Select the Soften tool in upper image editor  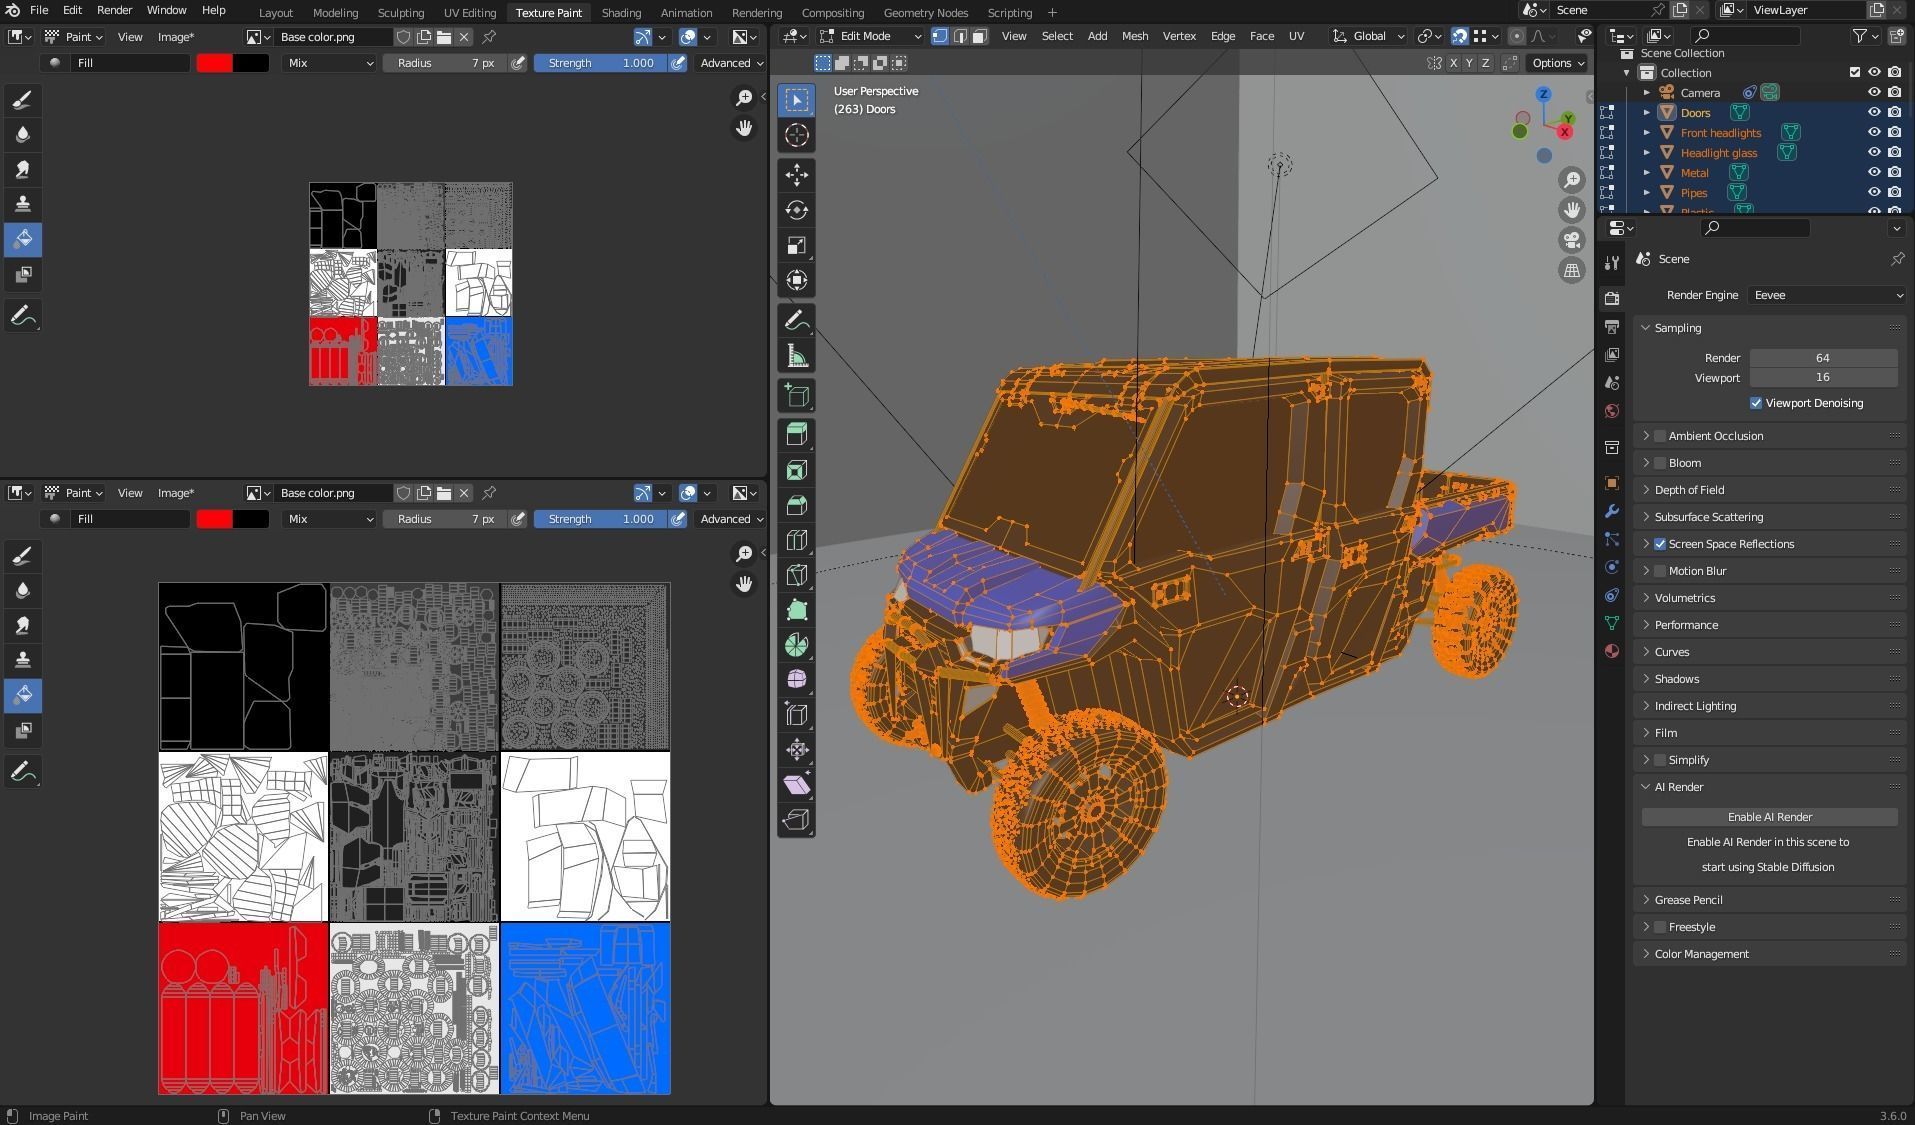click(x=23, y=134)
